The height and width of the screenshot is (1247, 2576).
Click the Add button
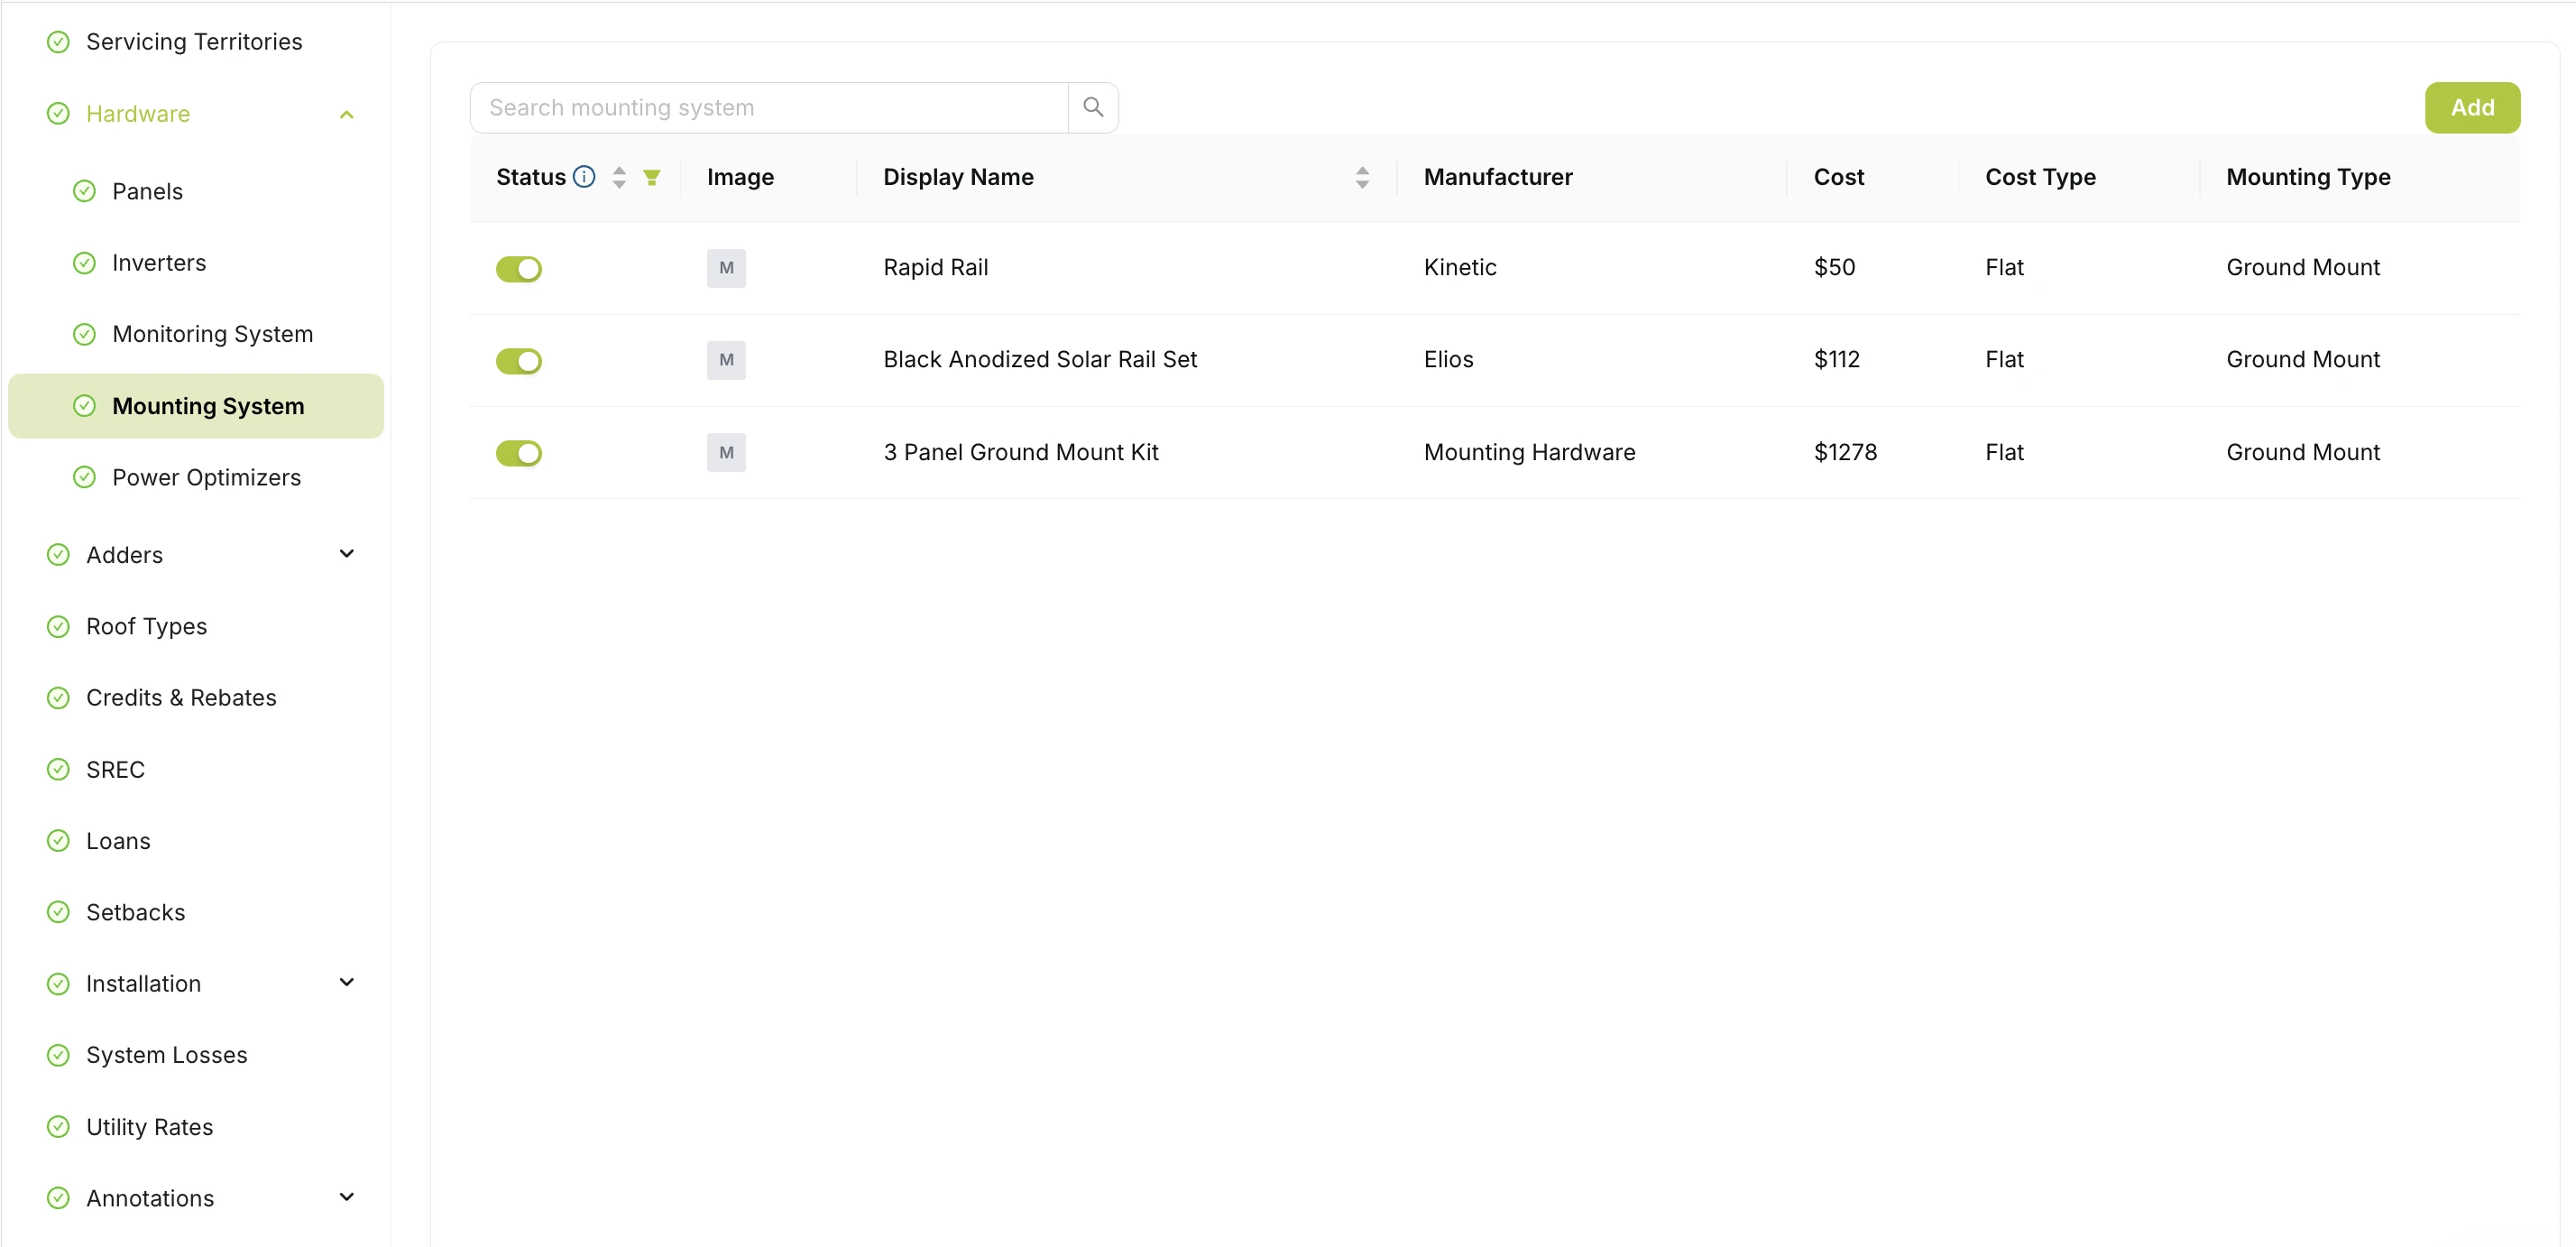(2472, 107)
